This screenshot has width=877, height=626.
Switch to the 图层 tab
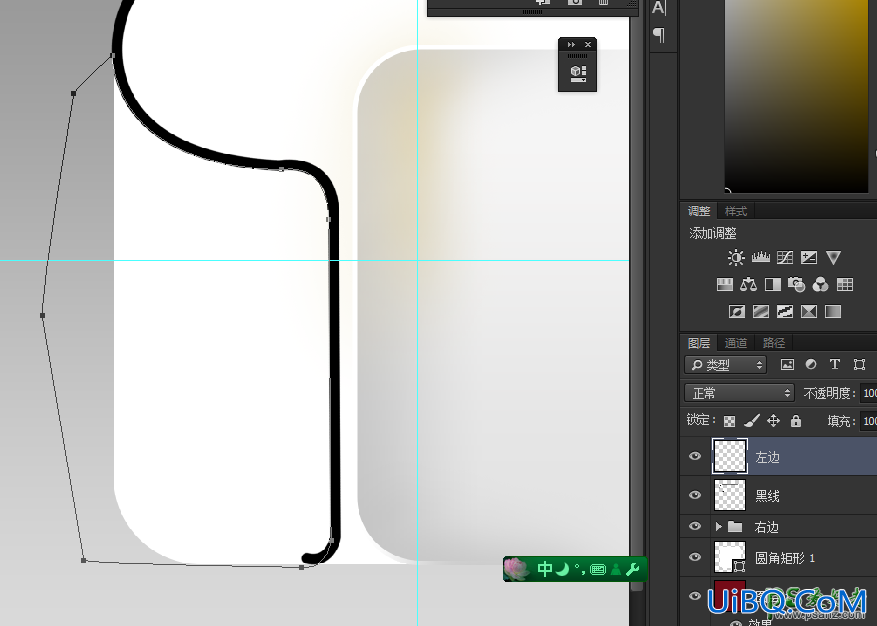tap(699, 342)
